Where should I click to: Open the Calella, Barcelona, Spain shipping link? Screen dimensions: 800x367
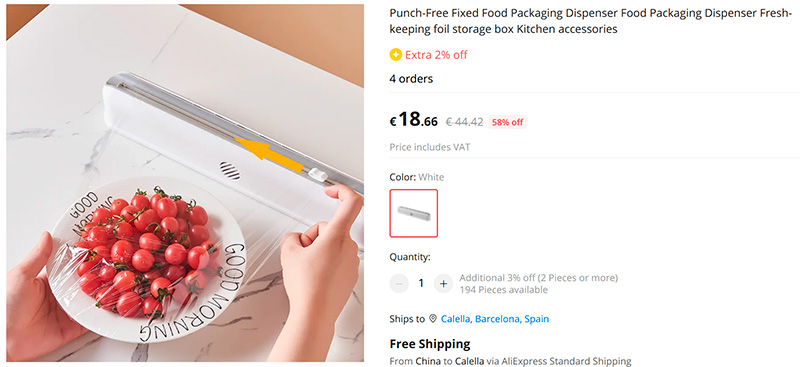[495, 319]
